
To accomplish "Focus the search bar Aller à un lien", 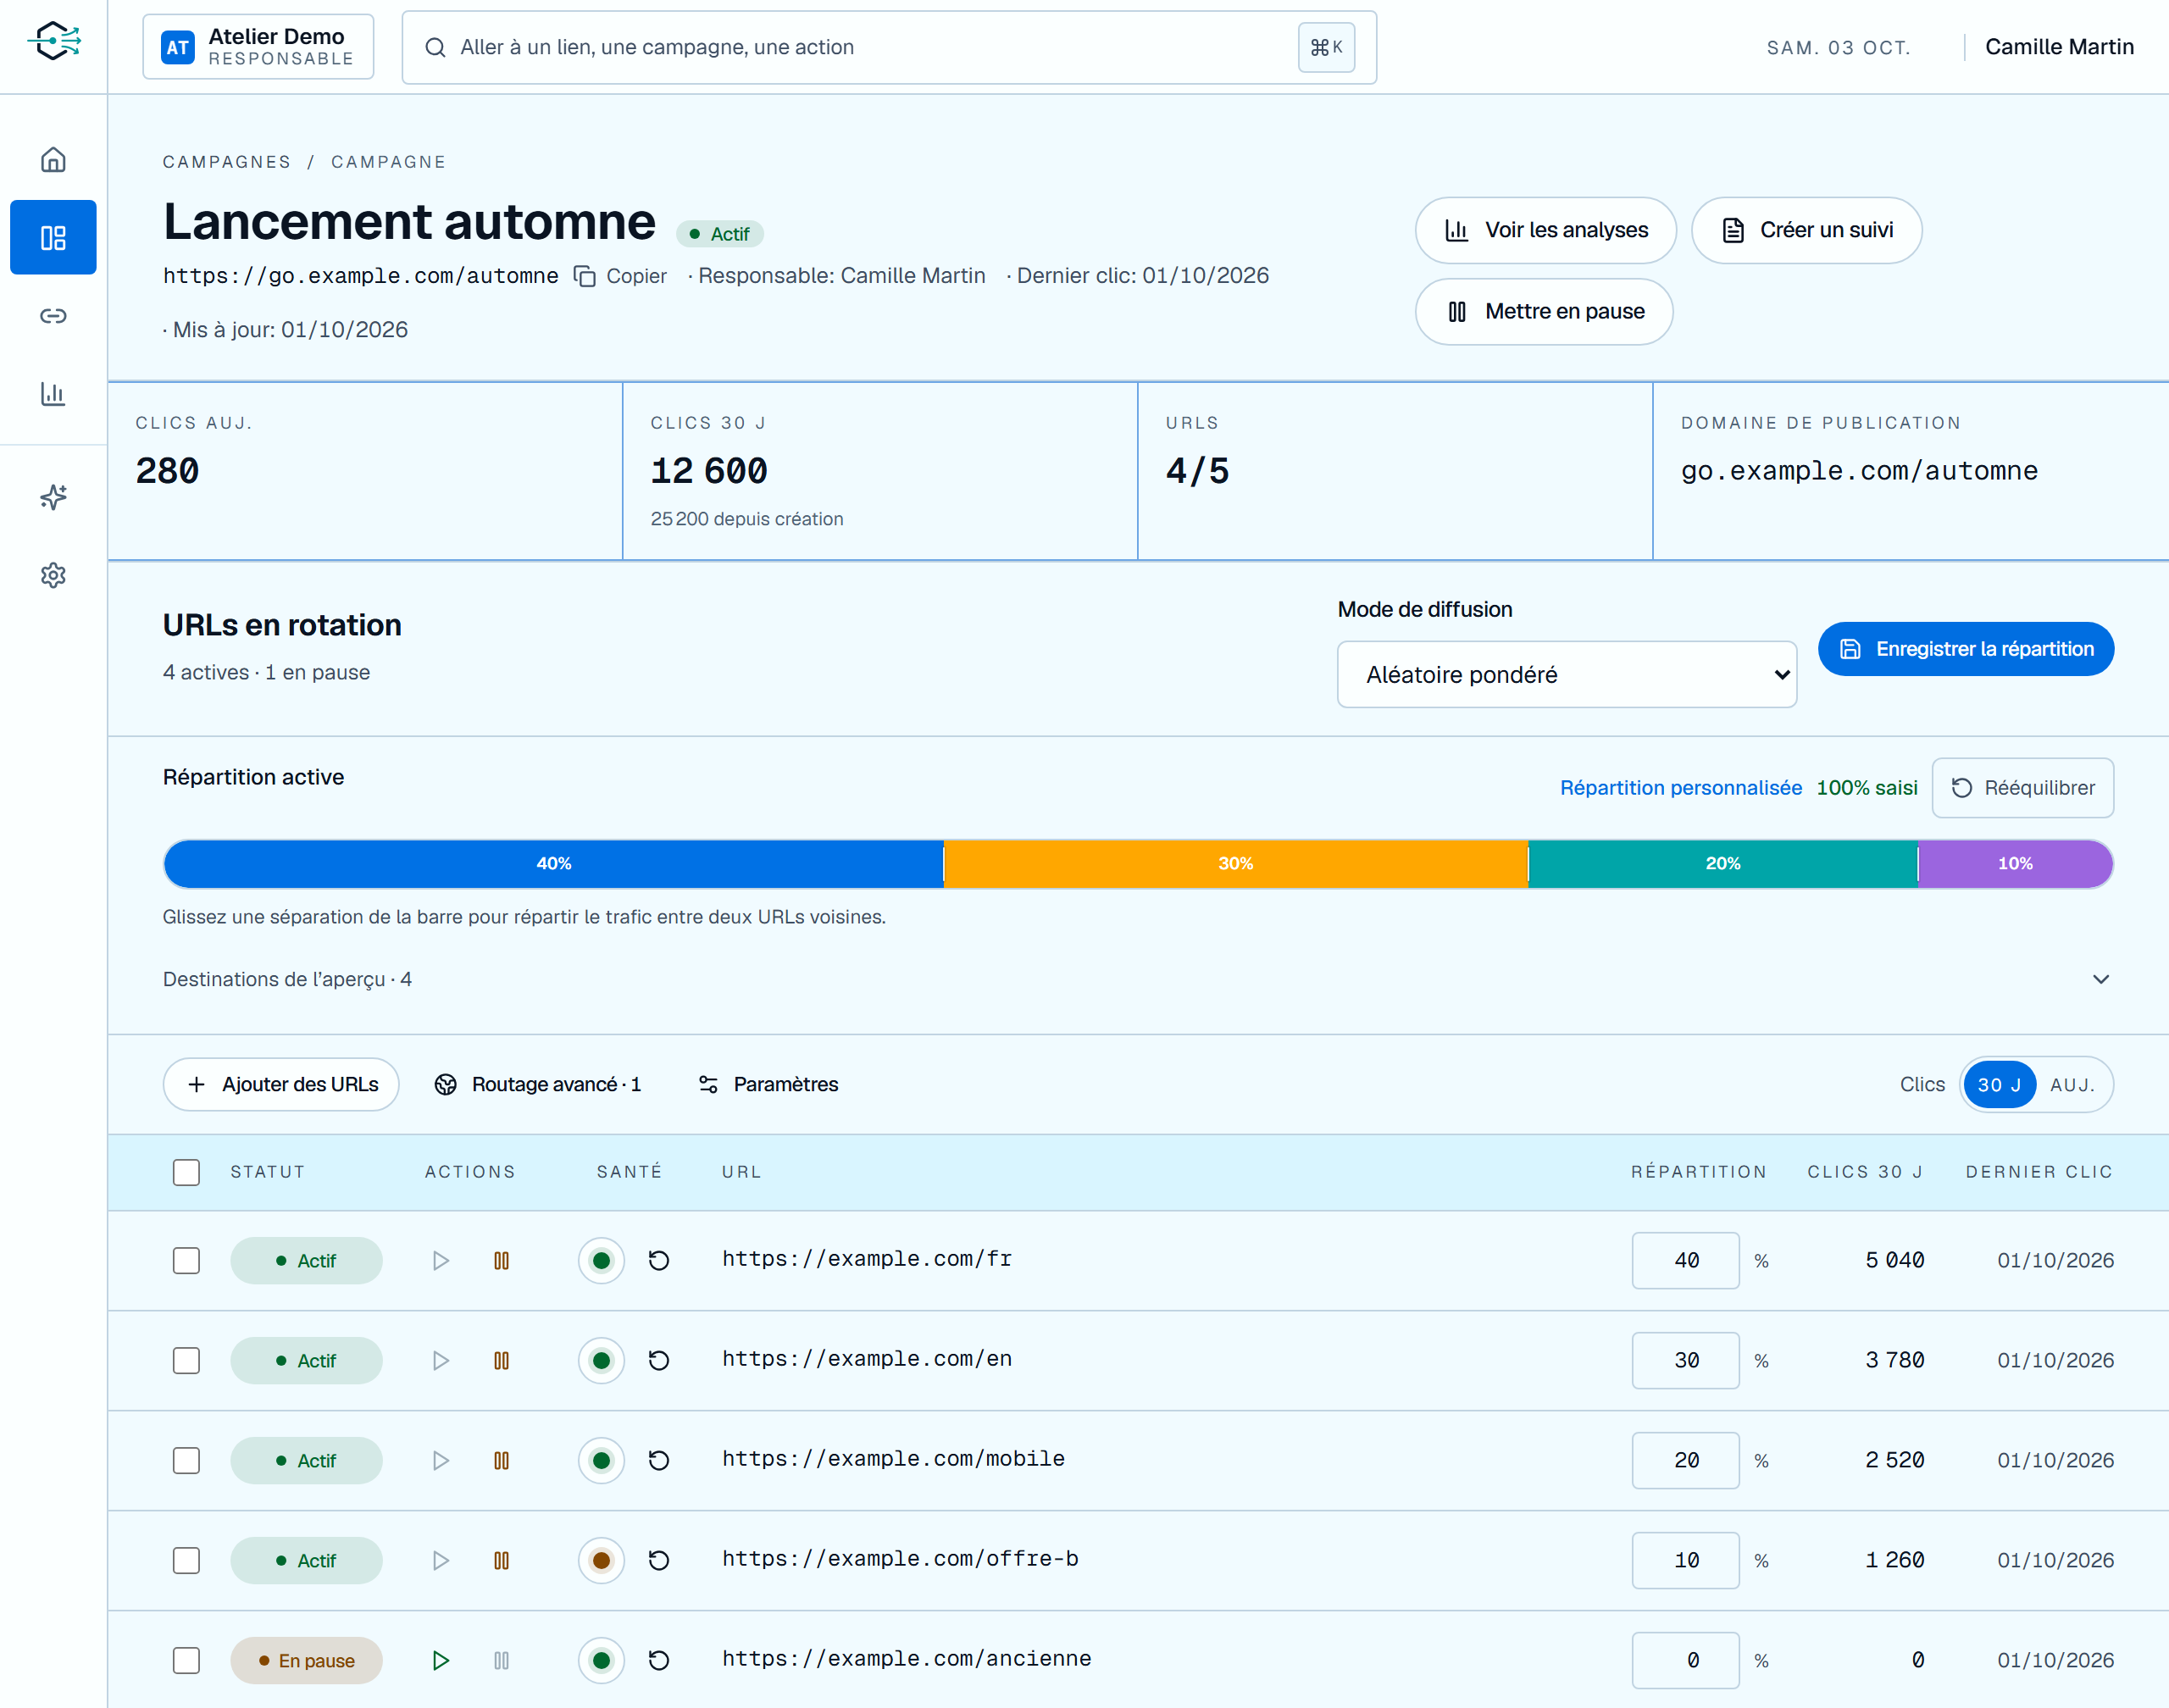I will pyautogui.click(x=889, y=48).
